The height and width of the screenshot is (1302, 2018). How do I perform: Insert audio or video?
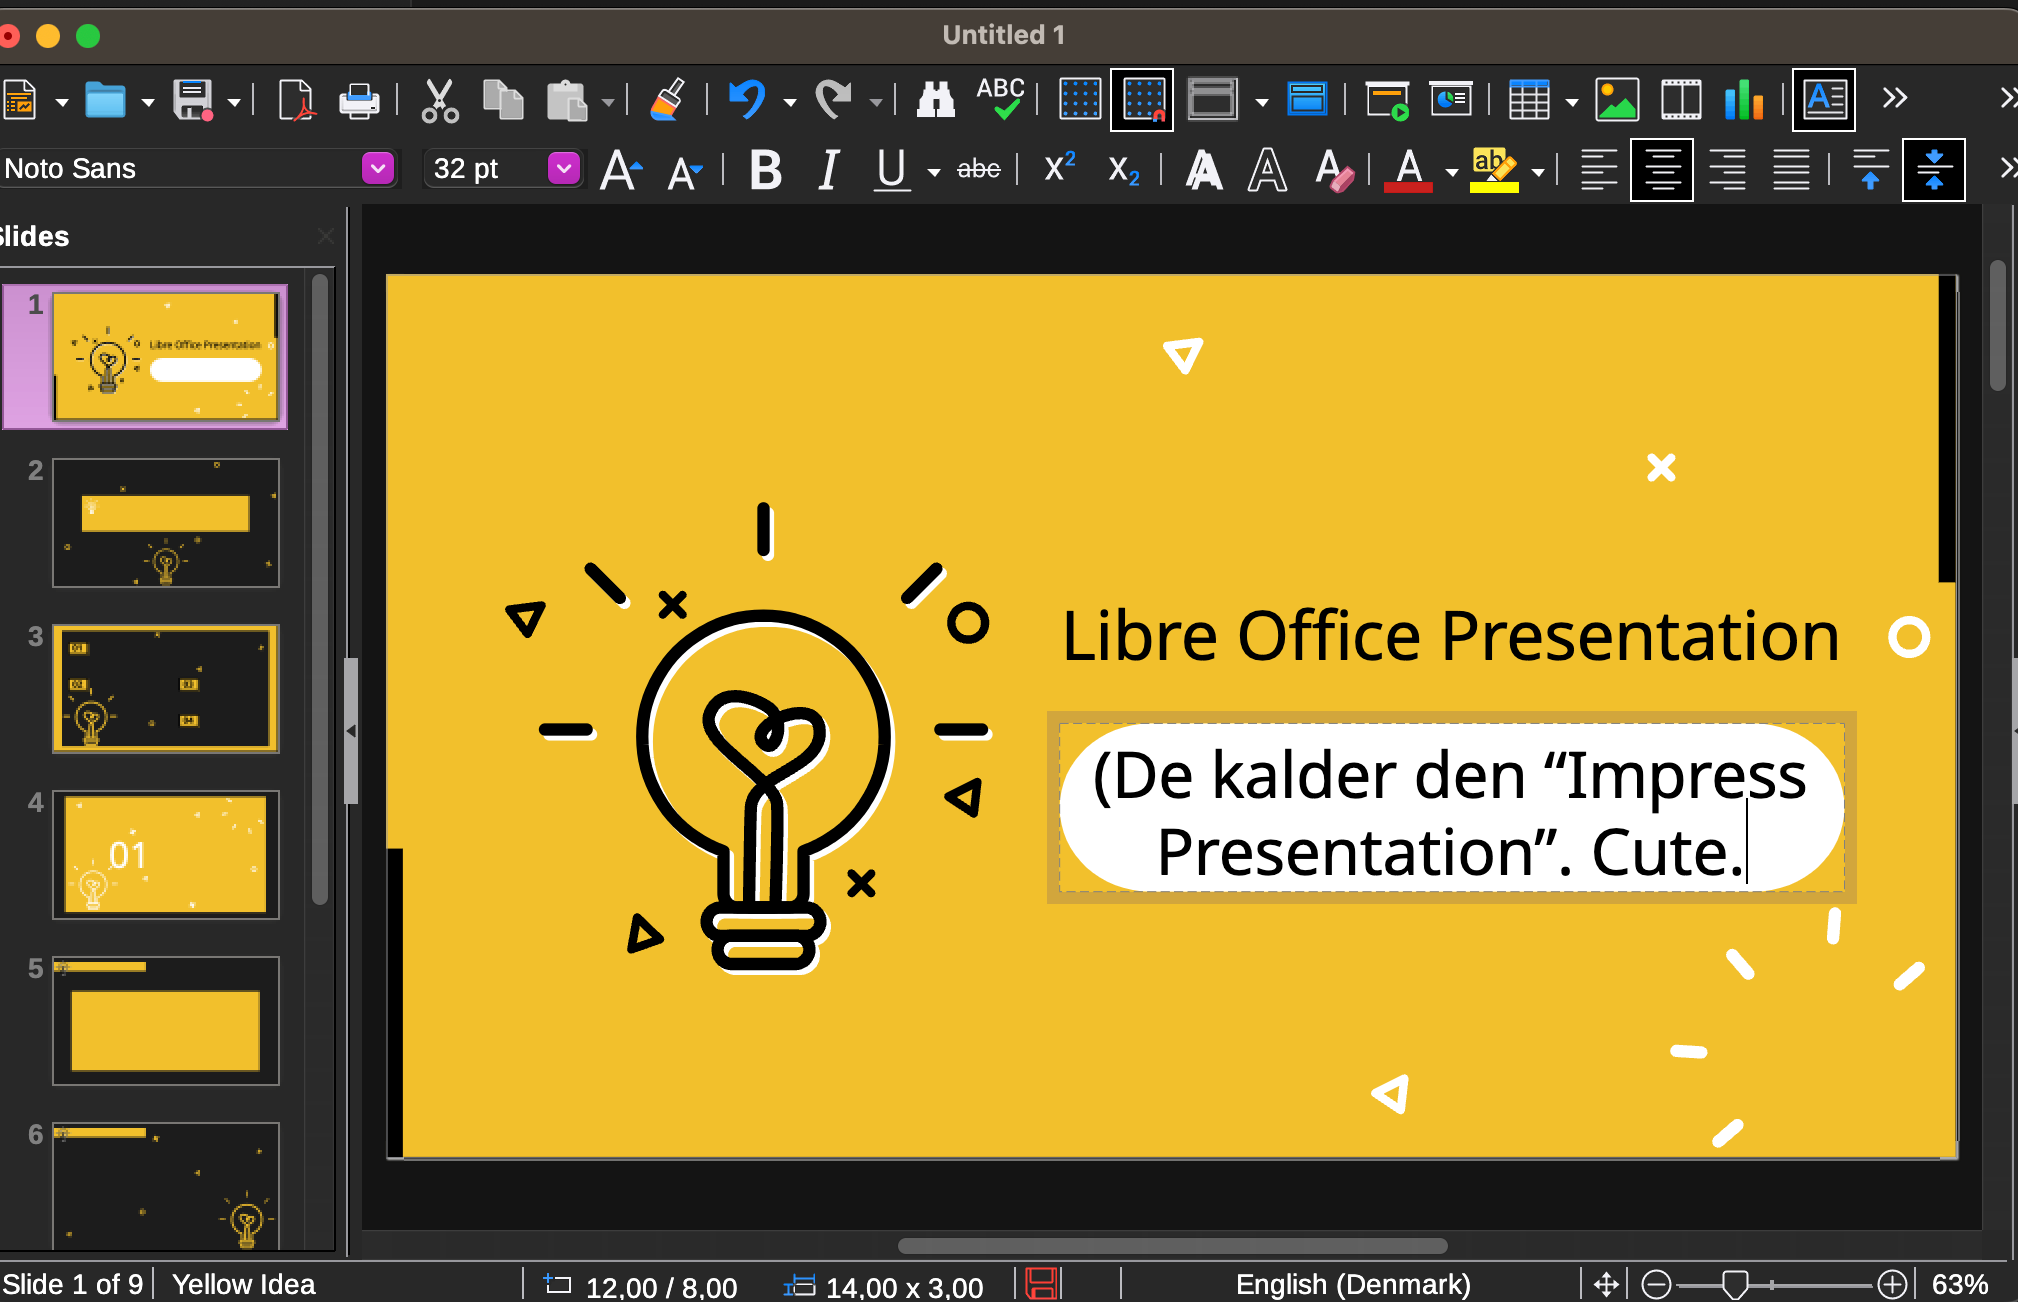pos(1681,100)
